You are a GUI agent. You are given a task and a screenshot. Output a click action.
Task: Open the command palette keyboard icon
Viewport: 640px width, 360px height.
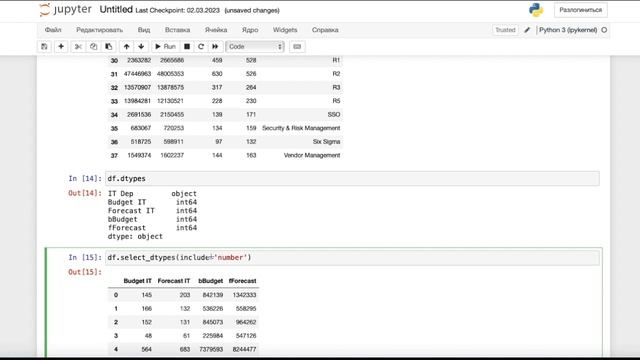(x=297, y=47)
